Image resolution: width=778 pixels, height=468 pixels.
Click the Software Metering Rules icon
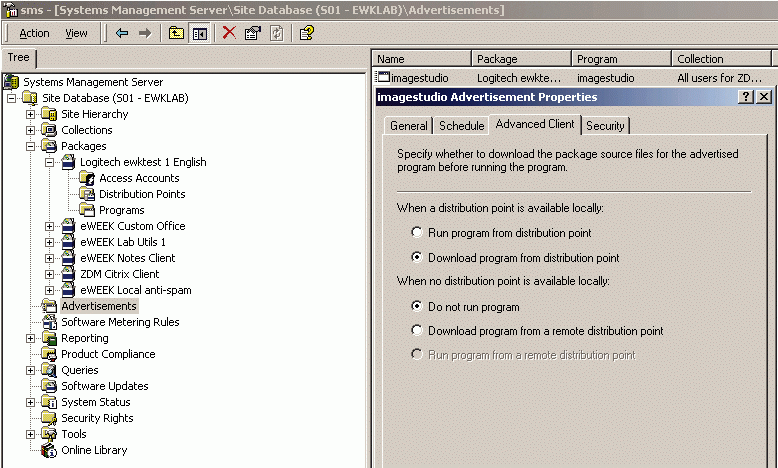(49, 322)
